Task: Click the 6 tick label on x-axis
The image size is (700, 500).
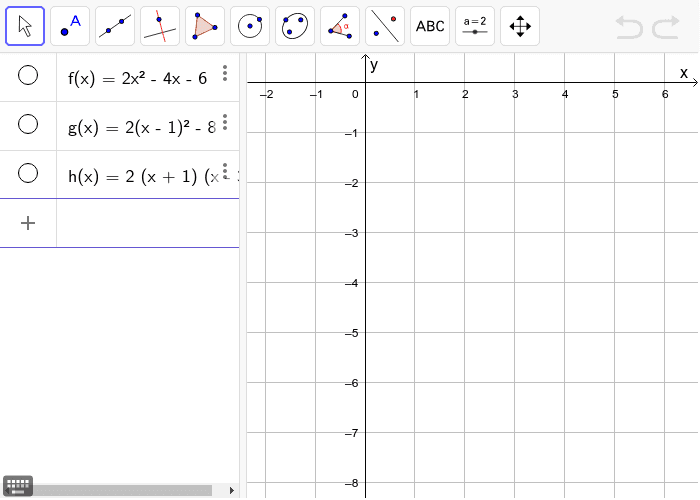Action: [x=665, y=94]
